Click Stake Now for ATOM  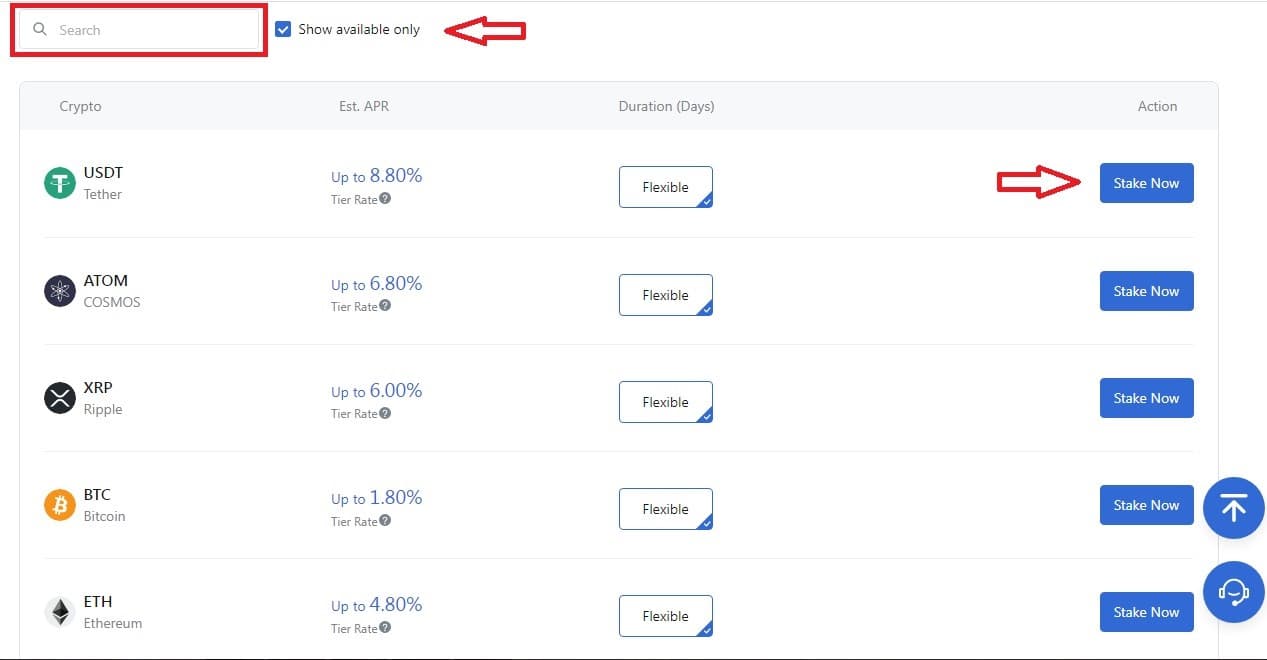[x=1147, y=291]
